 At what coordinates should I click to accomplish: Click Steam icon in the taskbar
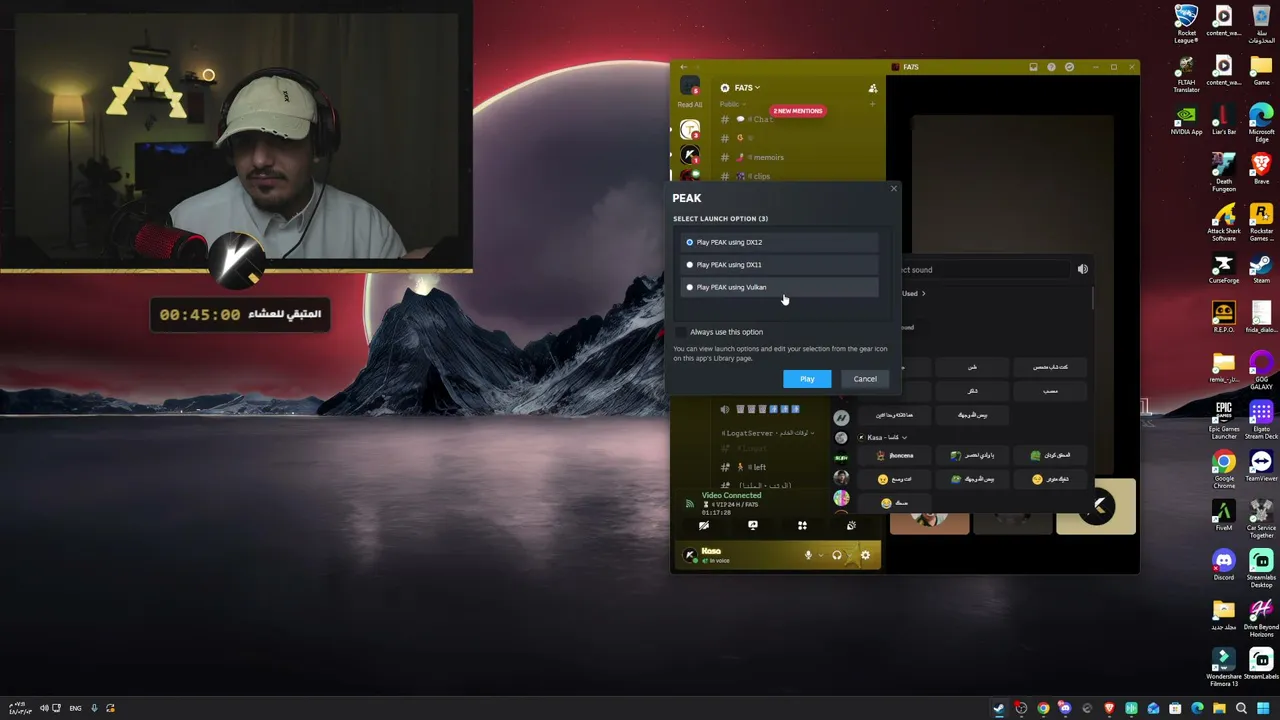[x=998, y=708]
